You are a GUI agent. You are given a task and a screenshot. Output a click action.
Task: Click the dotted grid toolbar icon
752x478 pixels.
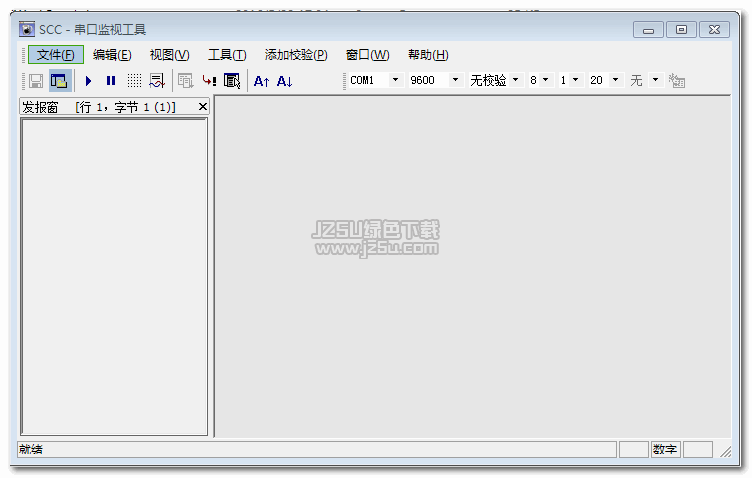[x=134, y=80]
